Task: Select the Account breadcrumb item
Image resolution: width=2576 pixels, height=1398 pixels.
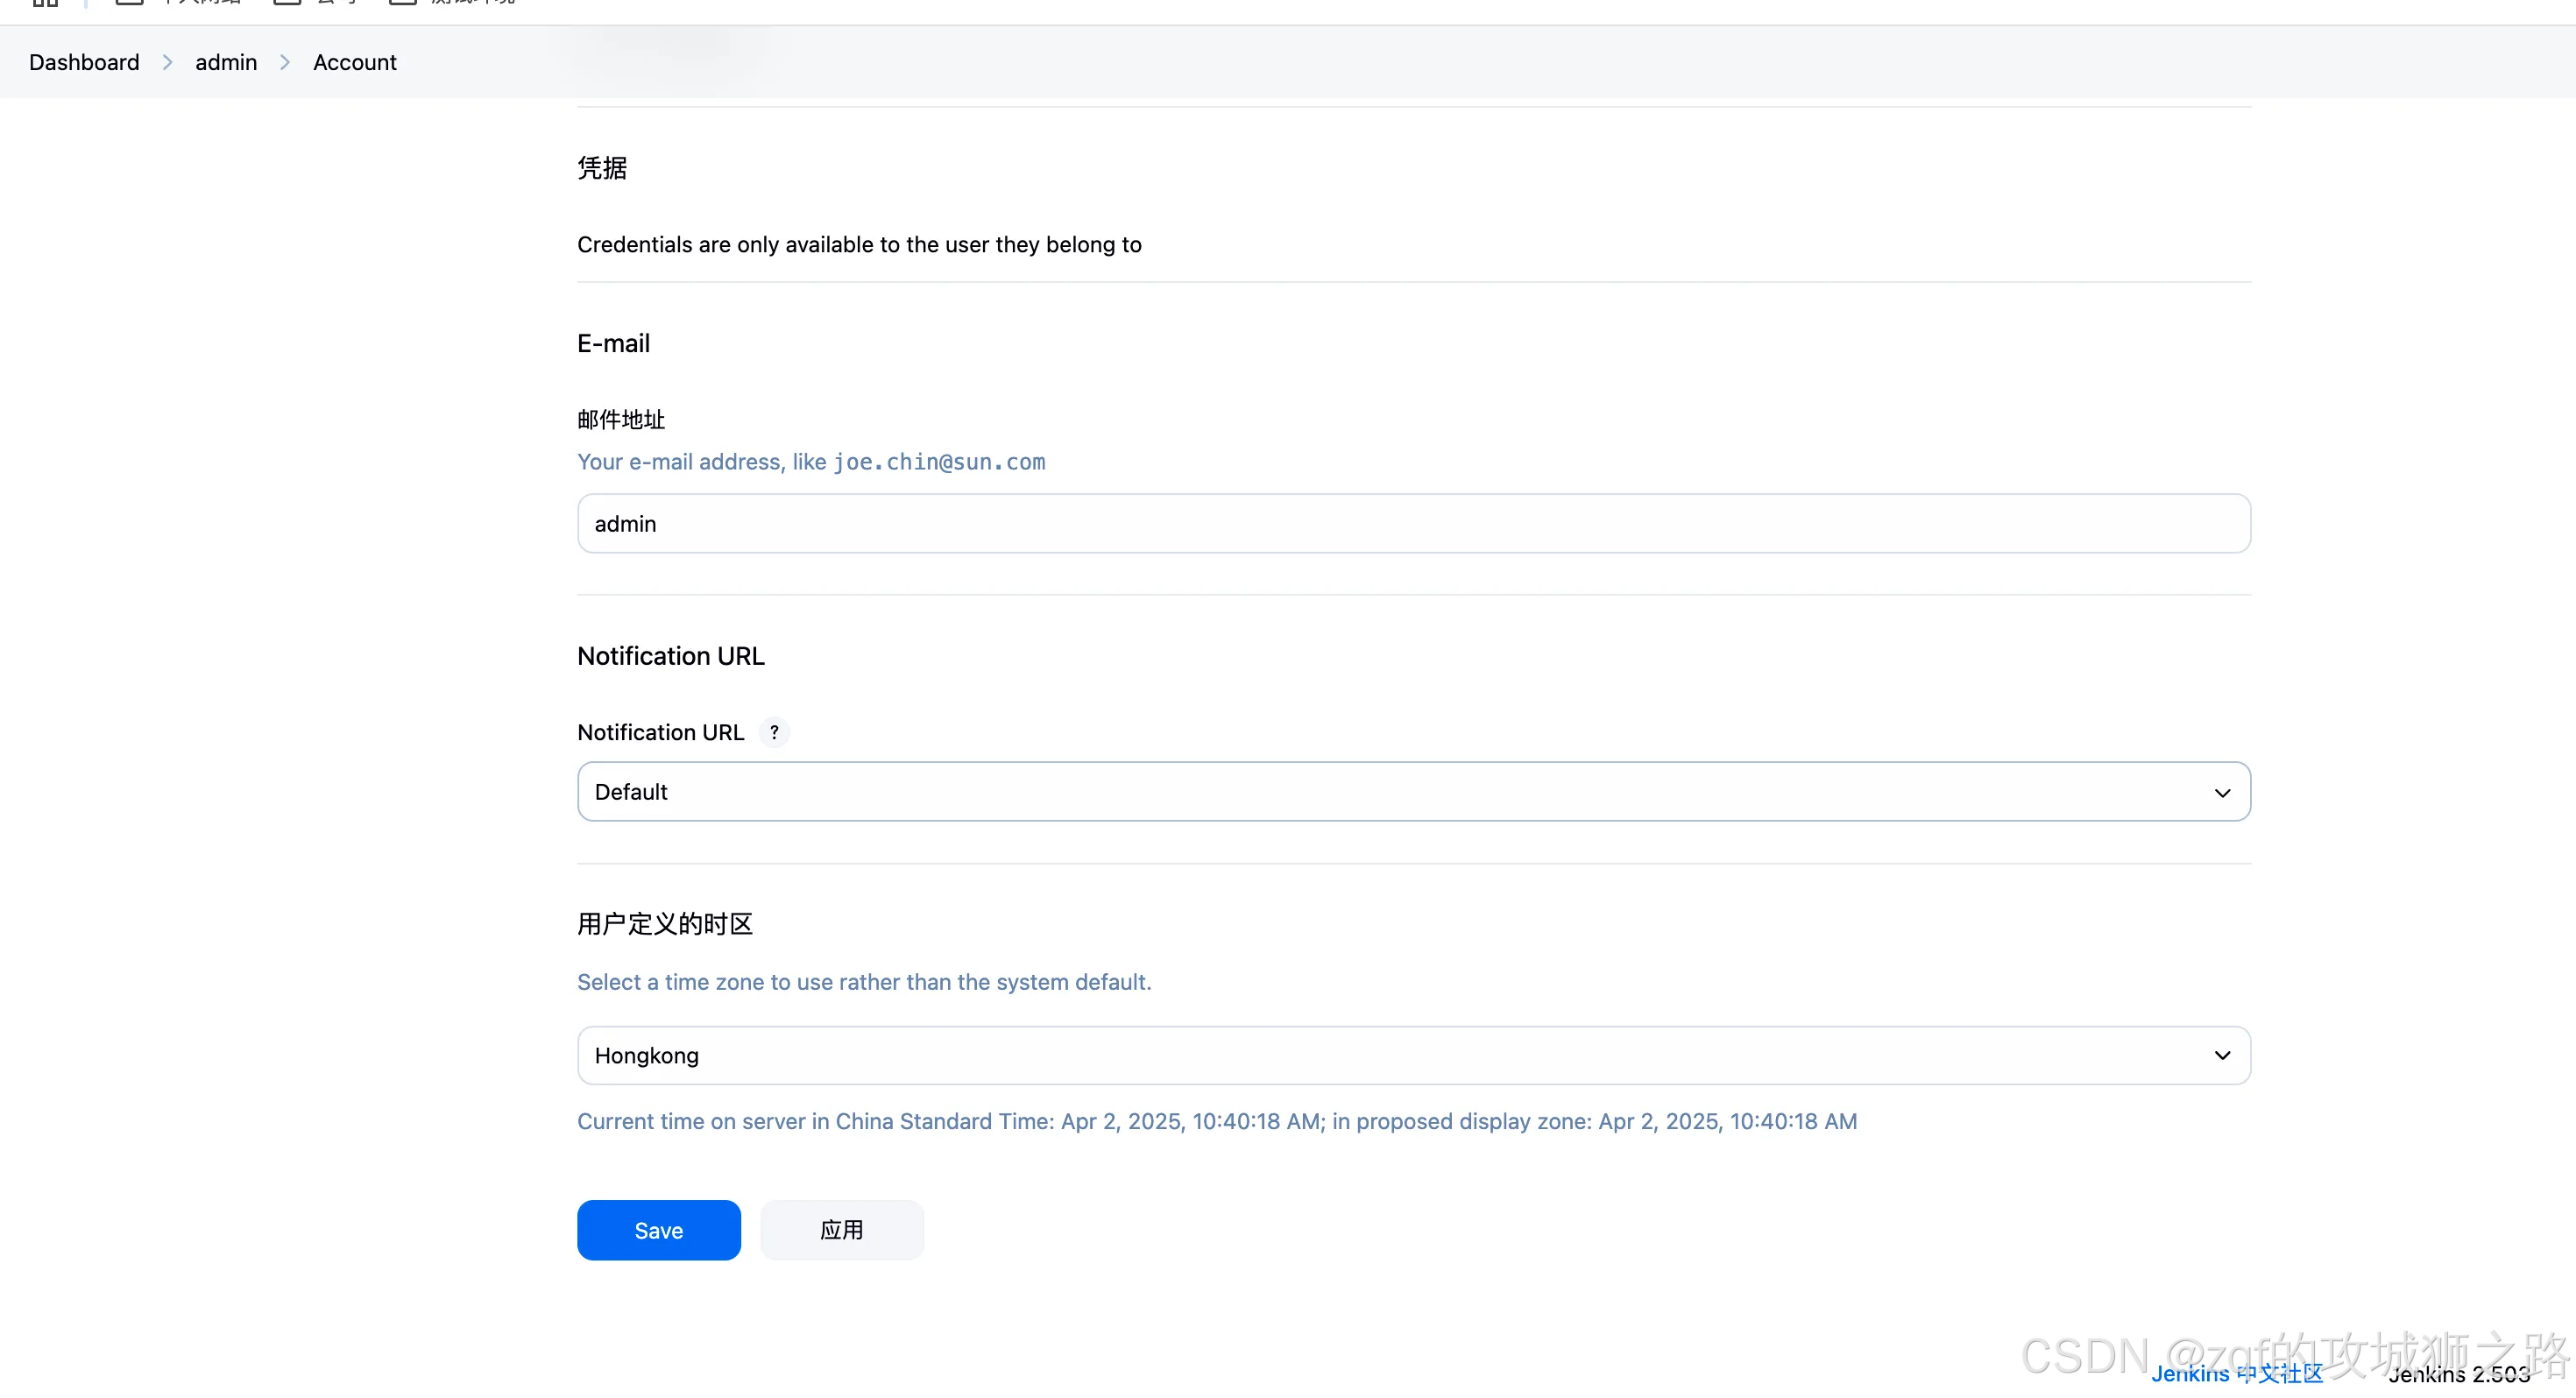Action: coord(354,62)
